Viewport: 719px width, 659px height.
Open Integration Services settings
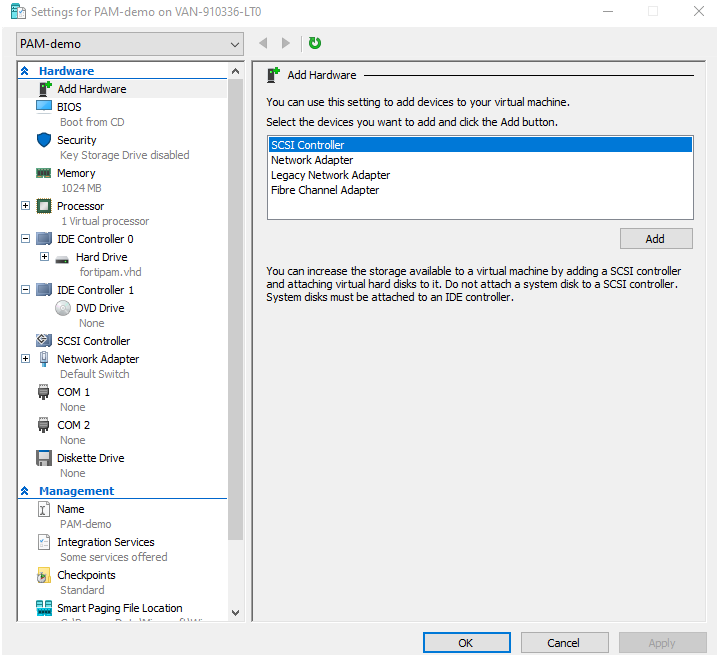point(105,542)
